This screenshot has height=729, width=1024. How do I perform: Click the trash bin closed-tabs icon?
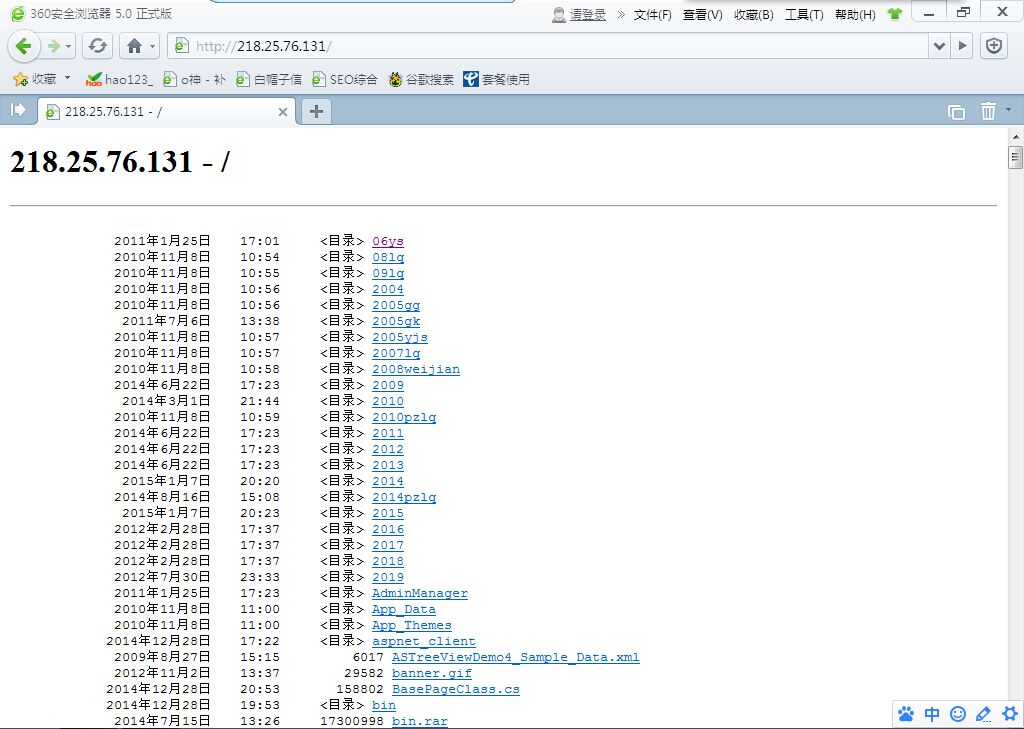point(988,112)
